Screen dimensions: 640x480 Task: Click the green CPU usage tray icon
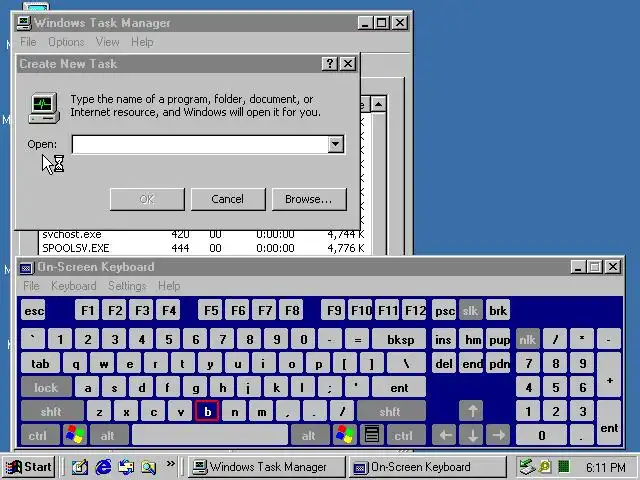tap(564, 466)
